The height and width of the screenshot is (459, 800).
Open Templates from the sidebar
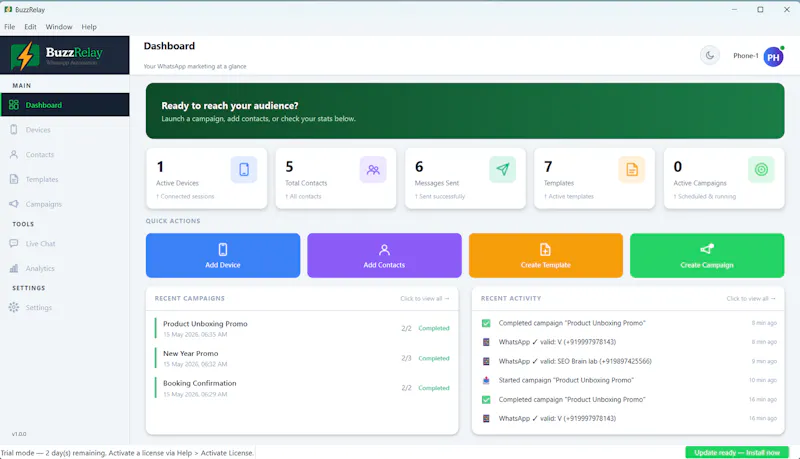pyautogui.click(x=65, y=179)
